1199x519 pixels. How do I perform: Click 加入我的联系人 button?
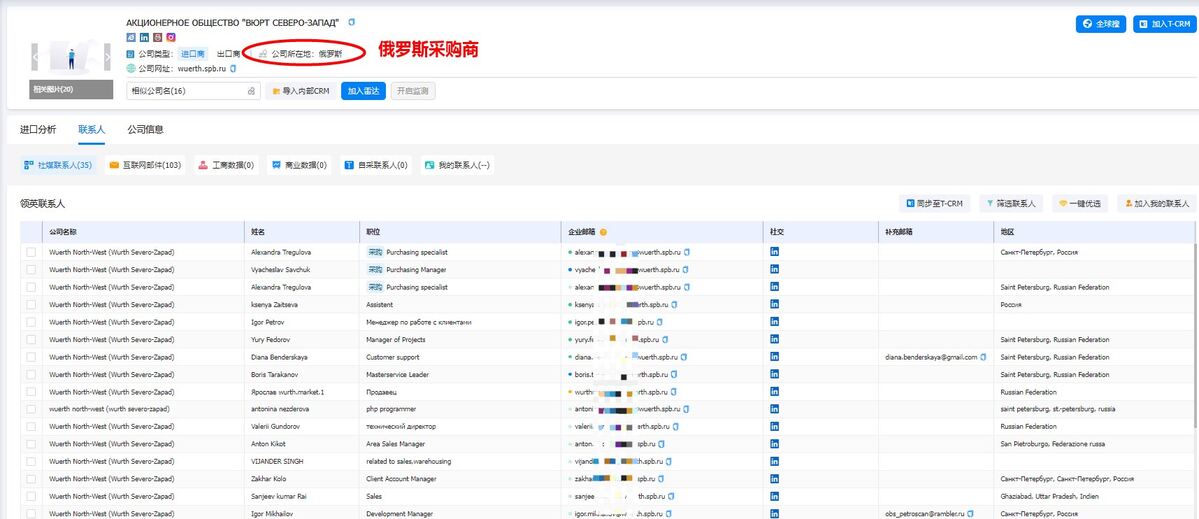pos(1156,203)
